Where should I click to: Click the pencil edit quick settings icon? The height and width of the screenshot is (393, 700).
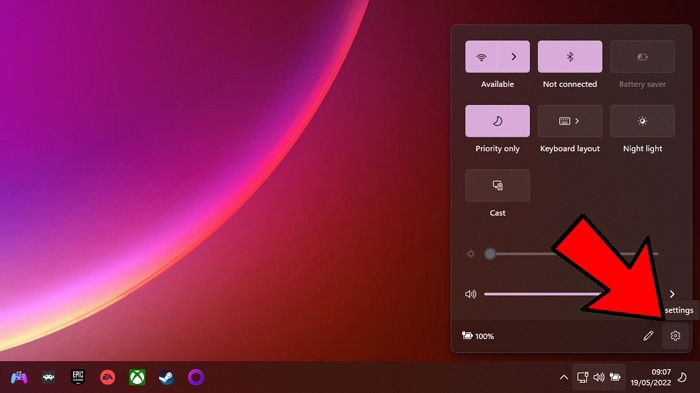(x=648, y=336)
